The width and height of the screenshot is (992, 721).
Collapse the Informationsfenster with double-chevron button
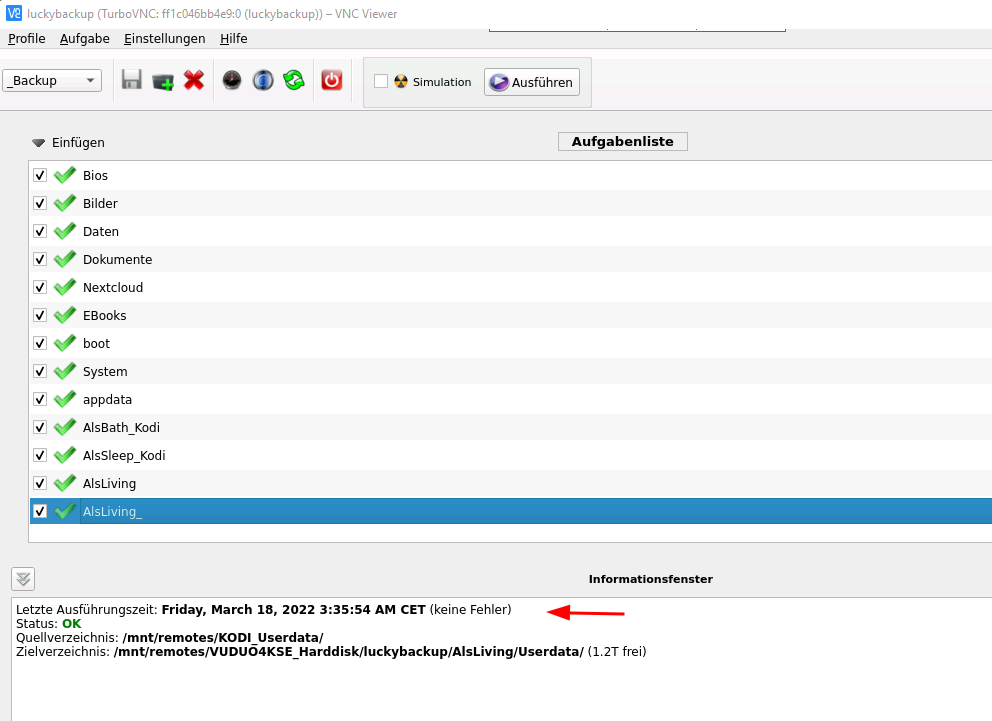(x=23, y=579)
